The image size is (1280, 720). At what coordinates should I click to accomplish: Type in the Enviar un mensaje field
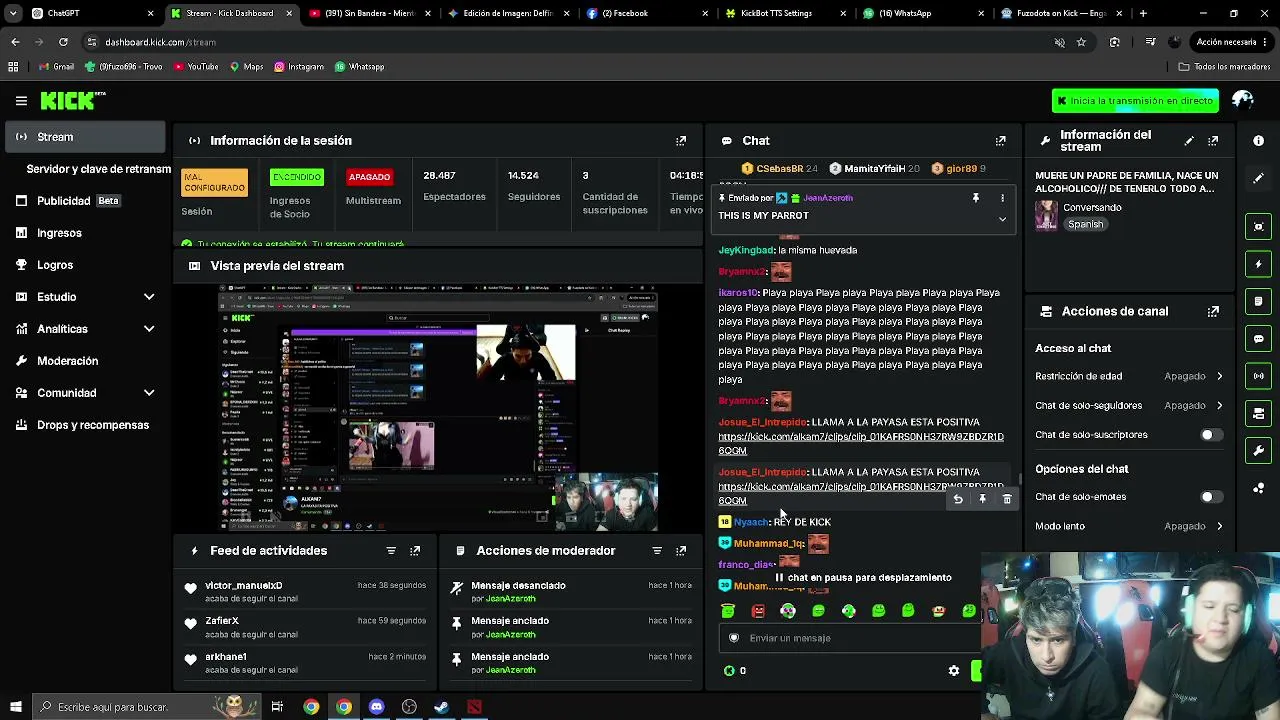(x=850, y=638)
